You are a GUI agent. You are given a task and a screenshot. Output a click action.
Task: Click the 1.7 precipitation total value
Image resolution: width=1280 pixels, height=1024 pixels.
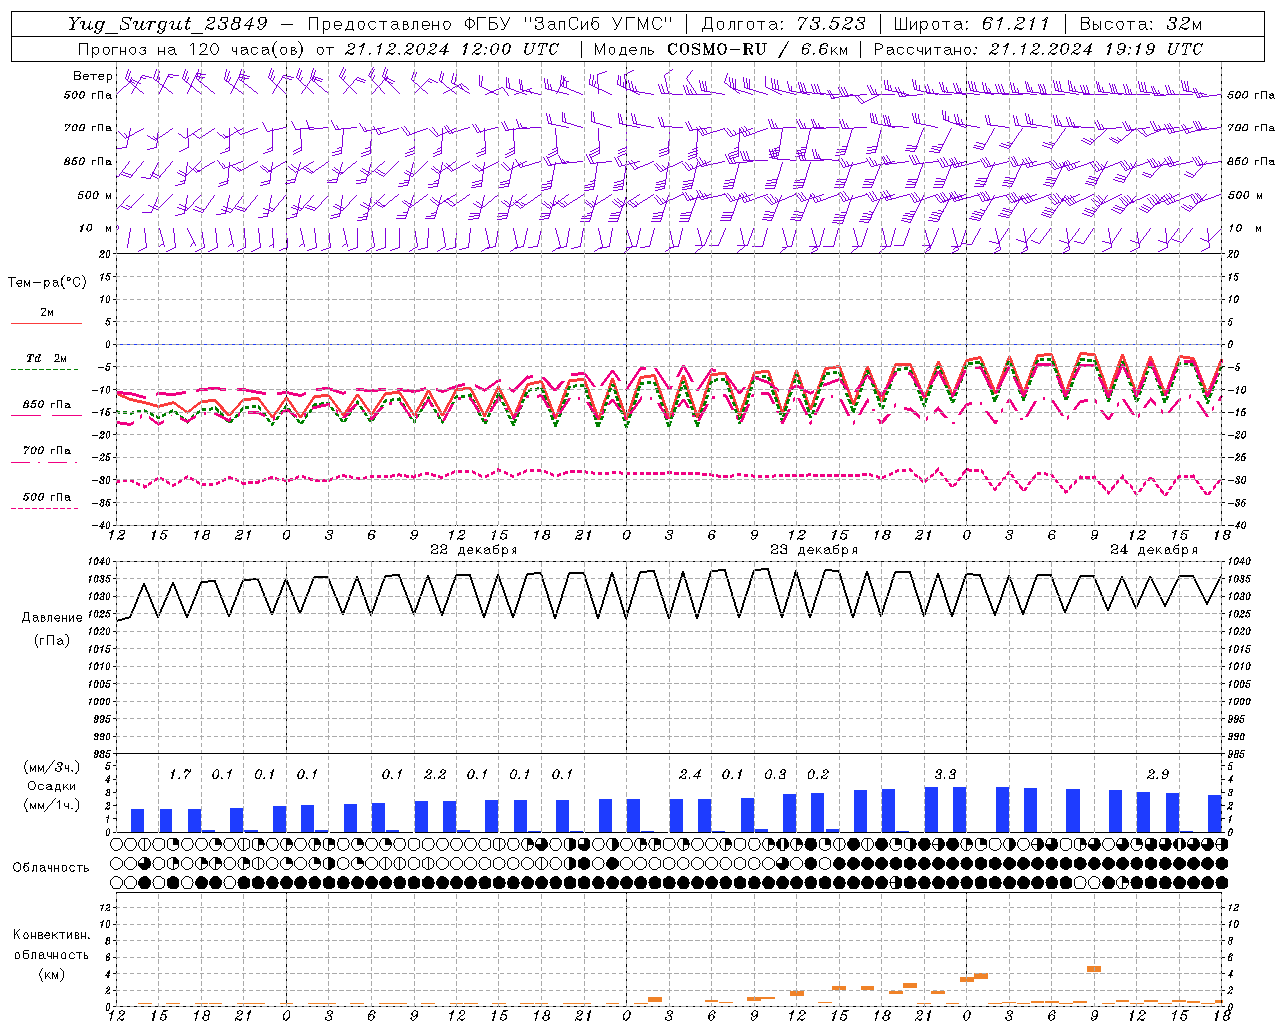coord(180,774)
